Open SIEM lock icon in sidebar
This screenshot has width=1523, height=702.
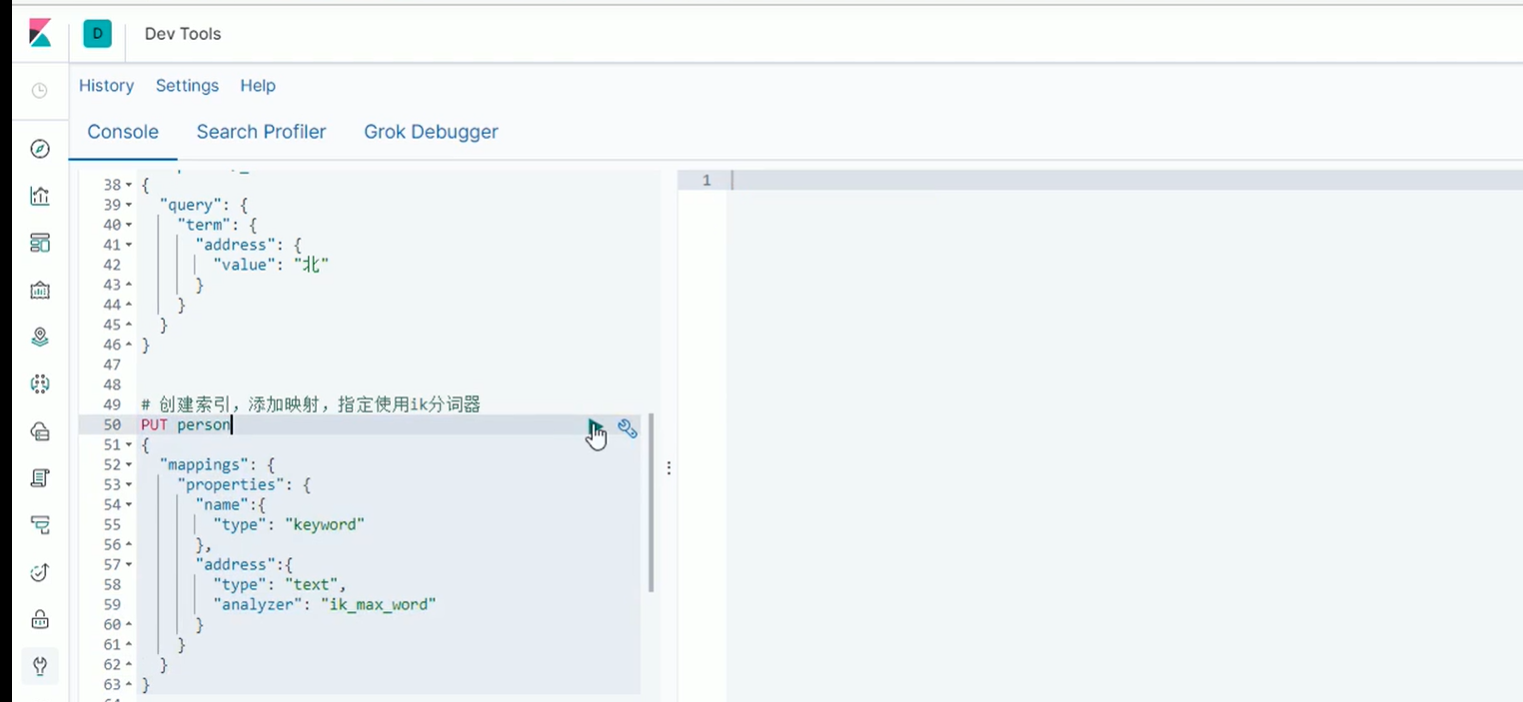[x=40, y=619]
